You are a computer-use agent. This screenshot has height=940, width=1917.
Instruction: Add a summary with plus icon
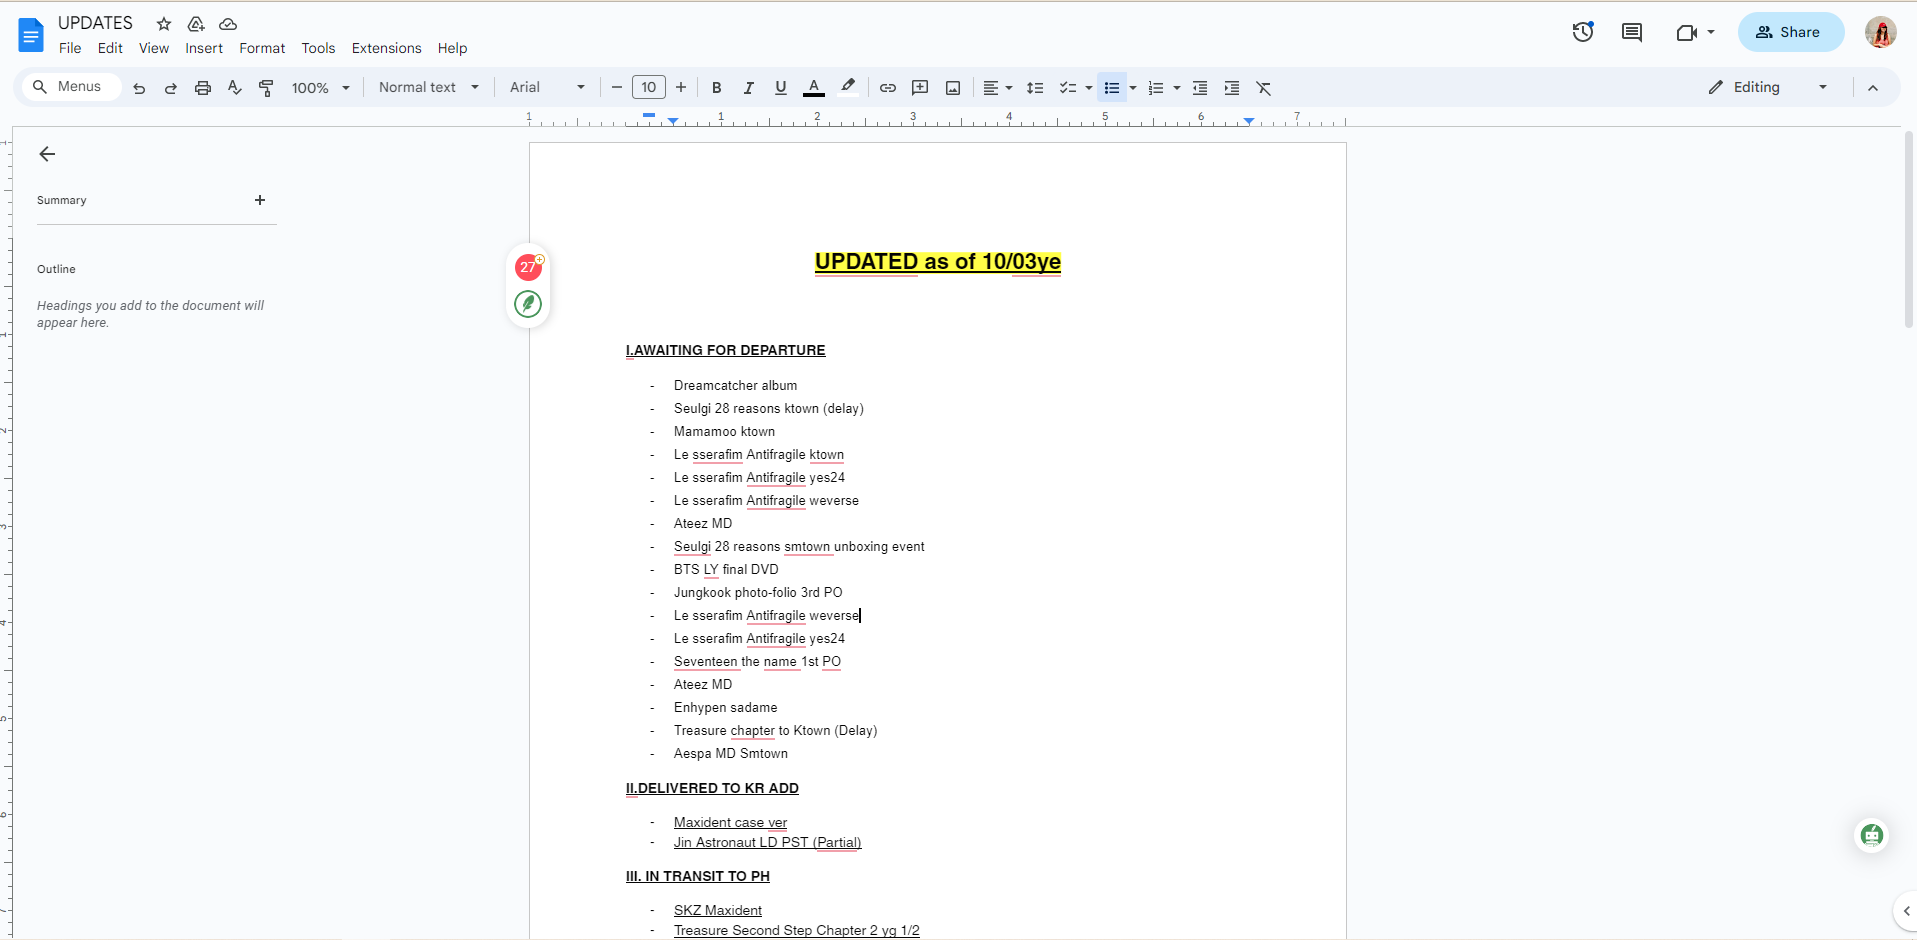pyautogui.click(x=260, y=200)
